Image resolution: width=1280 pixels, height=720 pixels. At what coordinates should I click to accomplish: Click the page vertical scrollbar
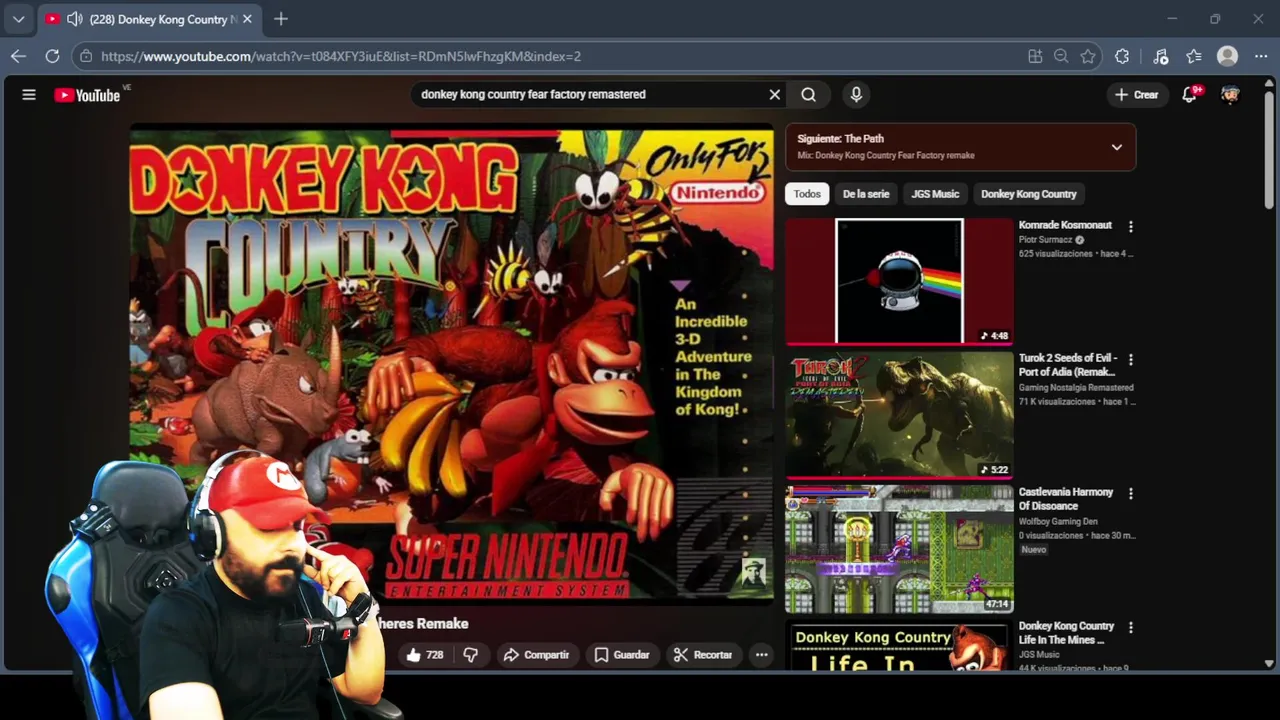tap(1269, 150)
